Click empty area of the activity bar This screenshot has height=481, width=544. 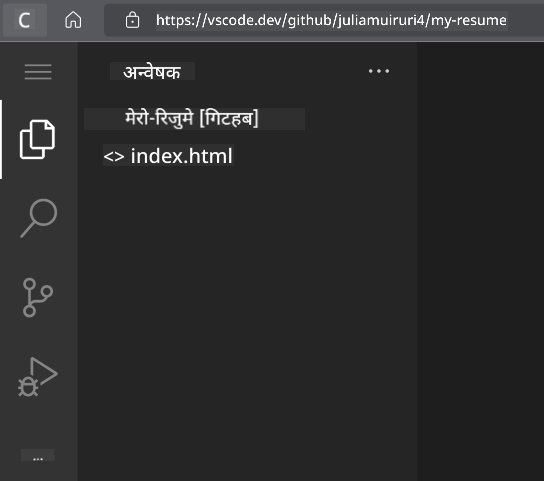pos(38,423)
